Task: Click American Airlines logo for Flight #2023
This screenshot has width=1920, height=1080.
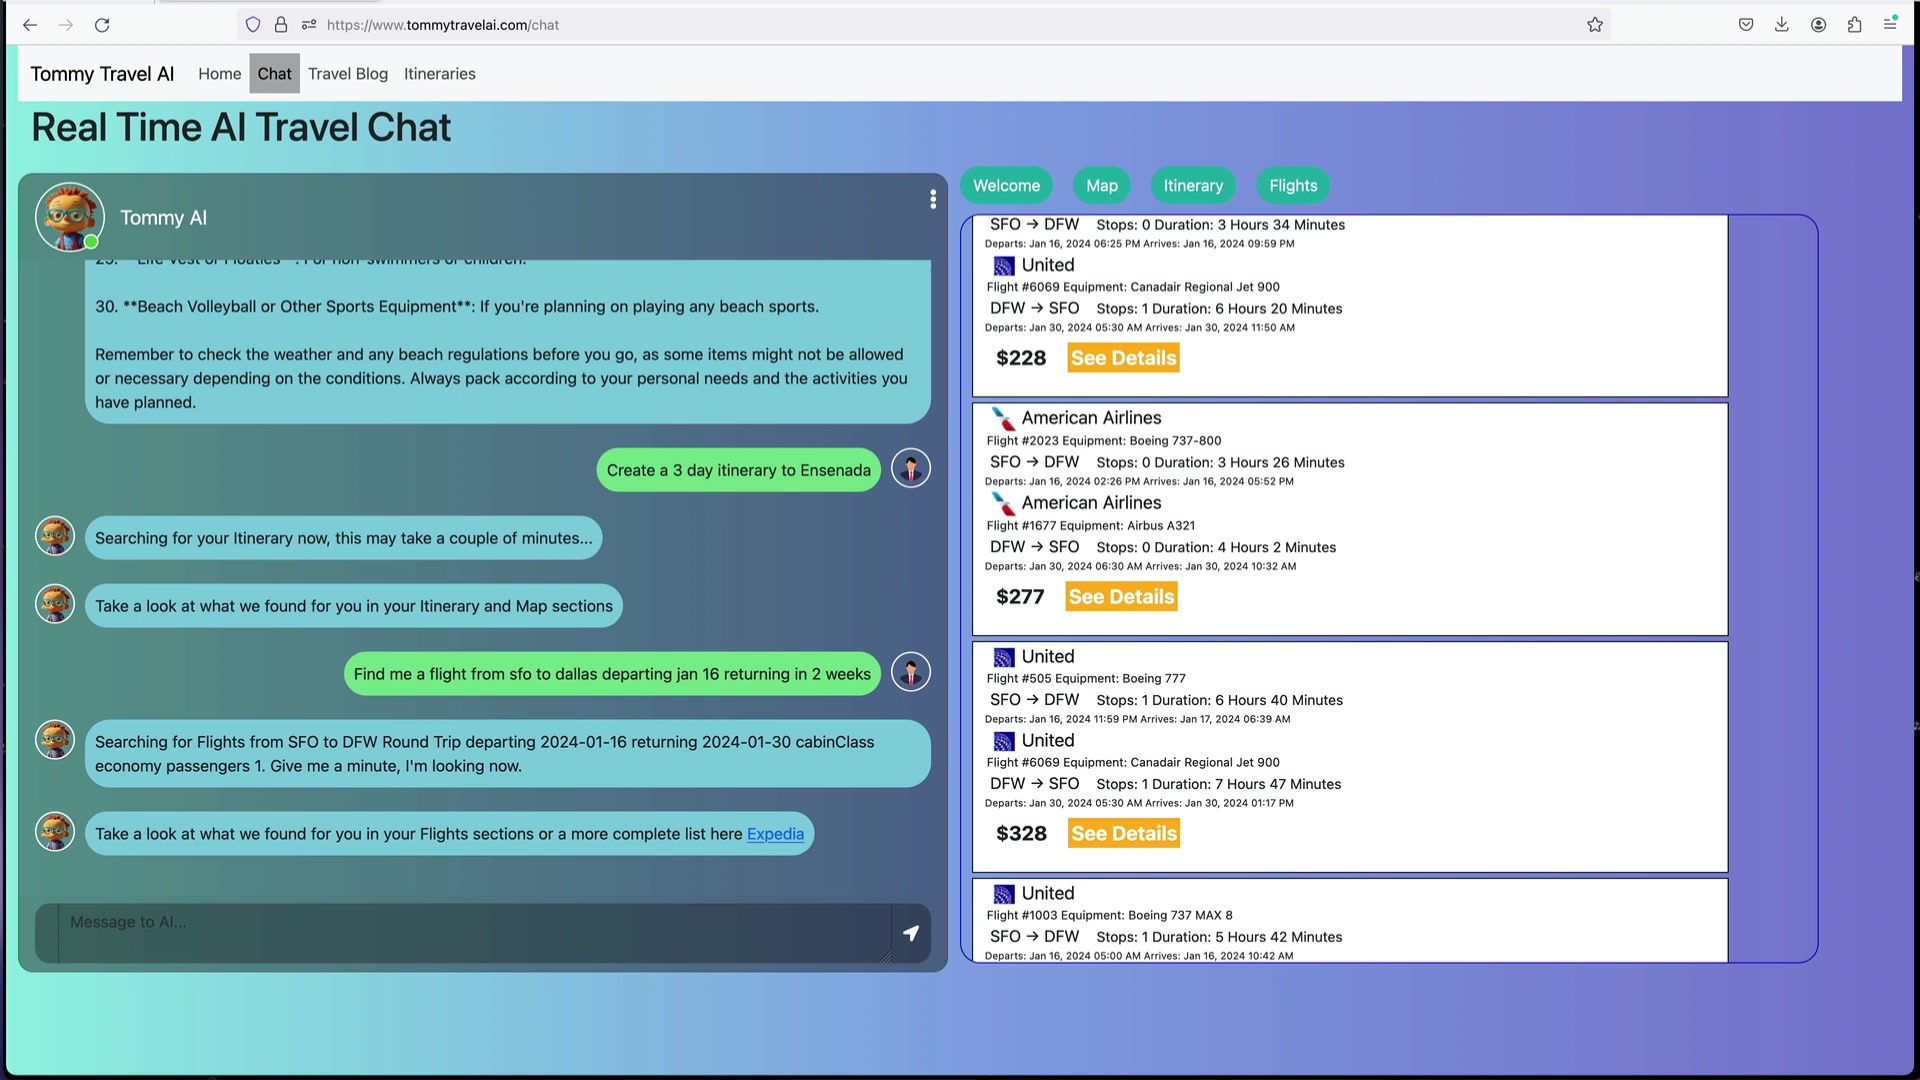Action: pyautogui.click(x=1003, y=418)
